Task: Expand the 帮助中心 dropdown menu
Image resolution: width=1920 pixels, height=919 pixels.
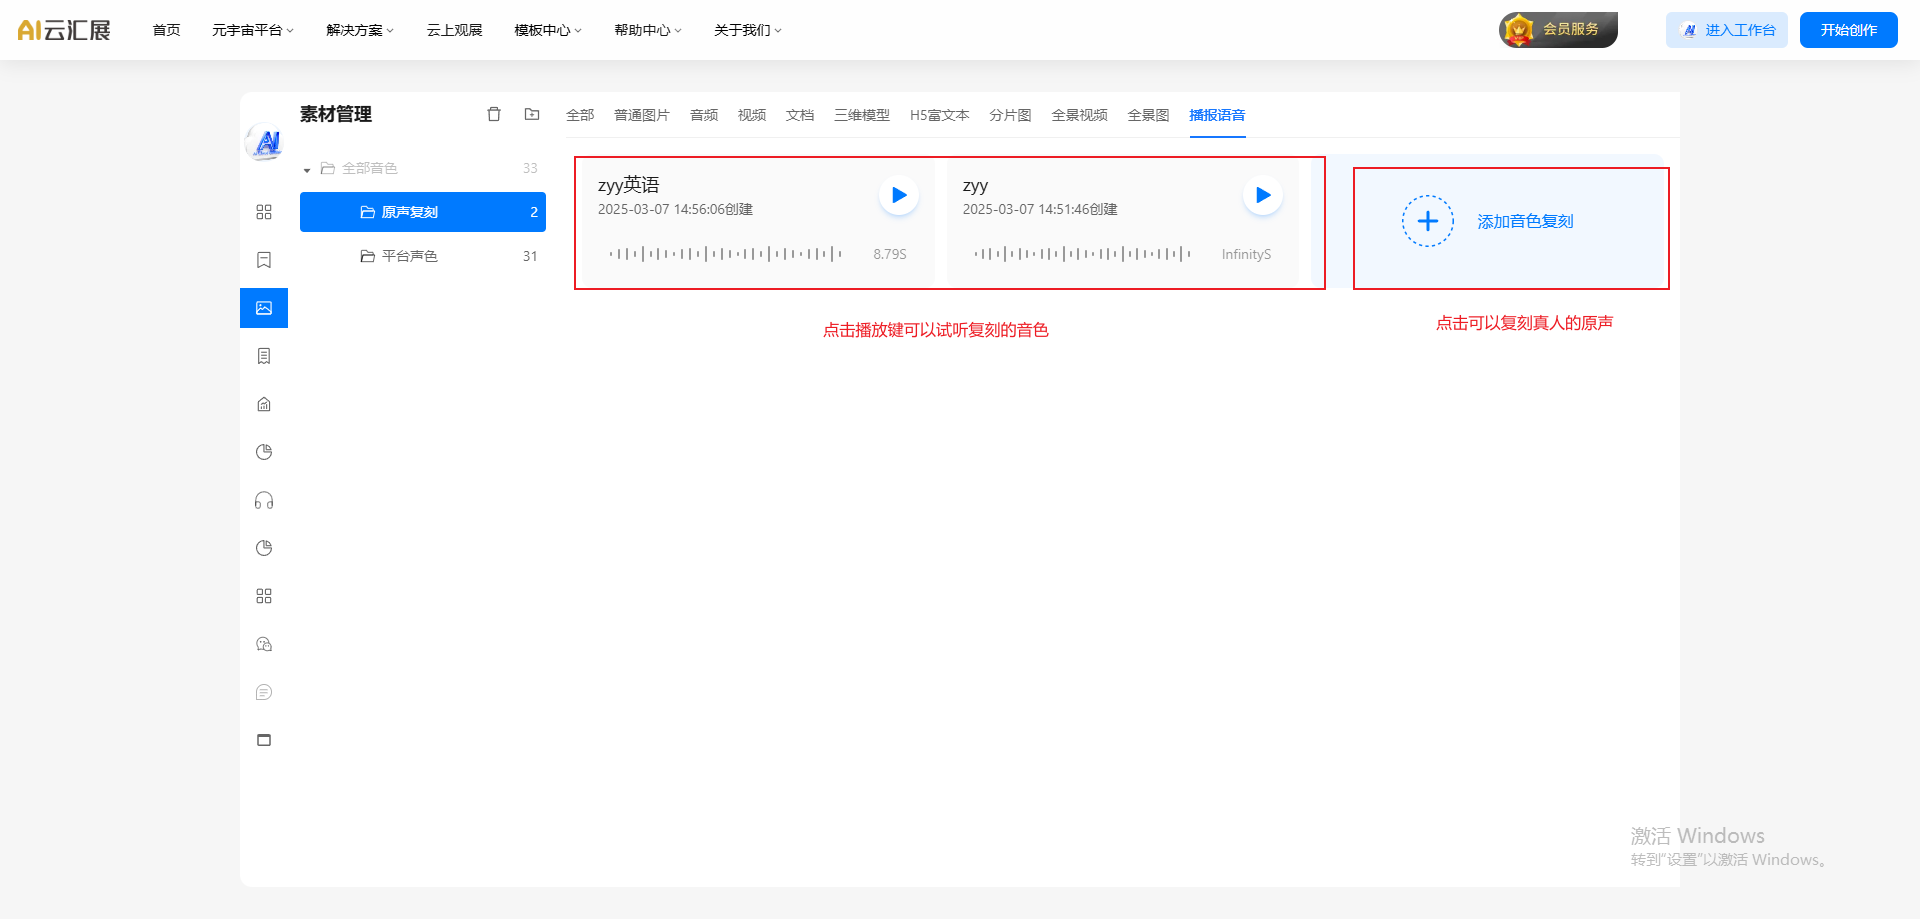Action: click(647, 30)
